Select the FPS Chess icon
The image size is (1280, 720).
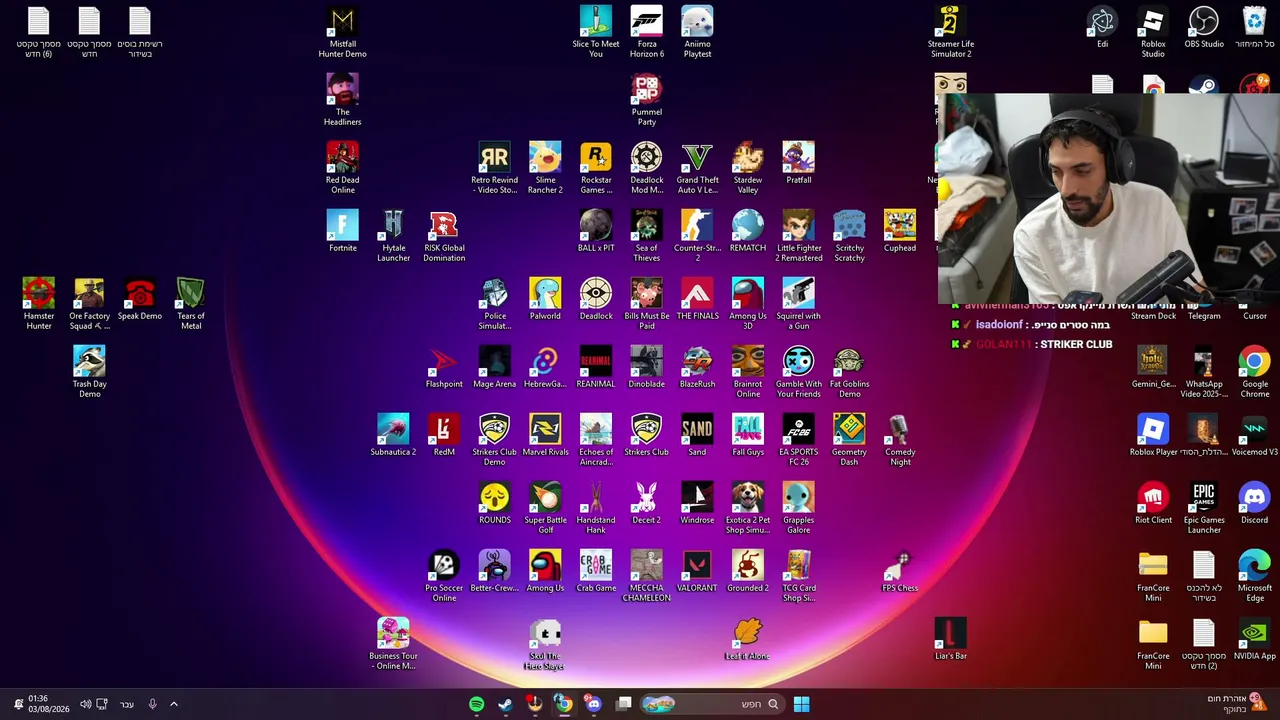[x=900, y=571]
